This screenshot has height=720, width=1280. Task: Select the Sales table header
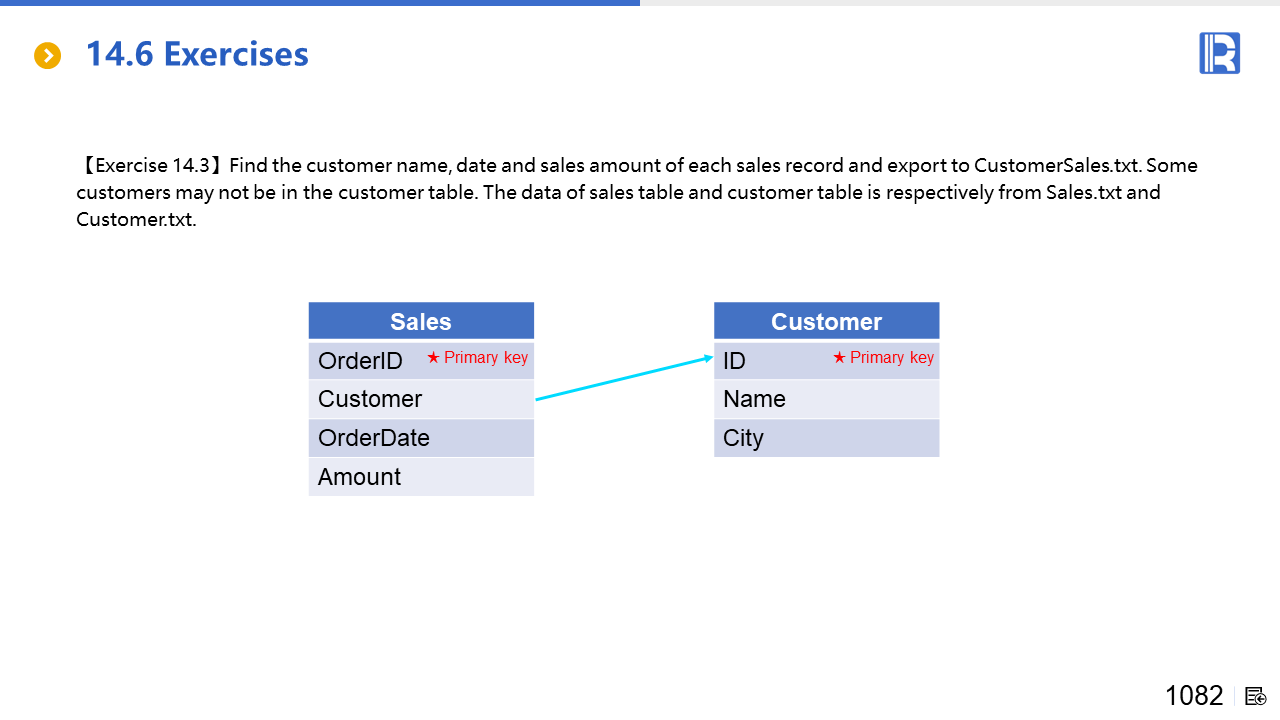click(421, 321)
